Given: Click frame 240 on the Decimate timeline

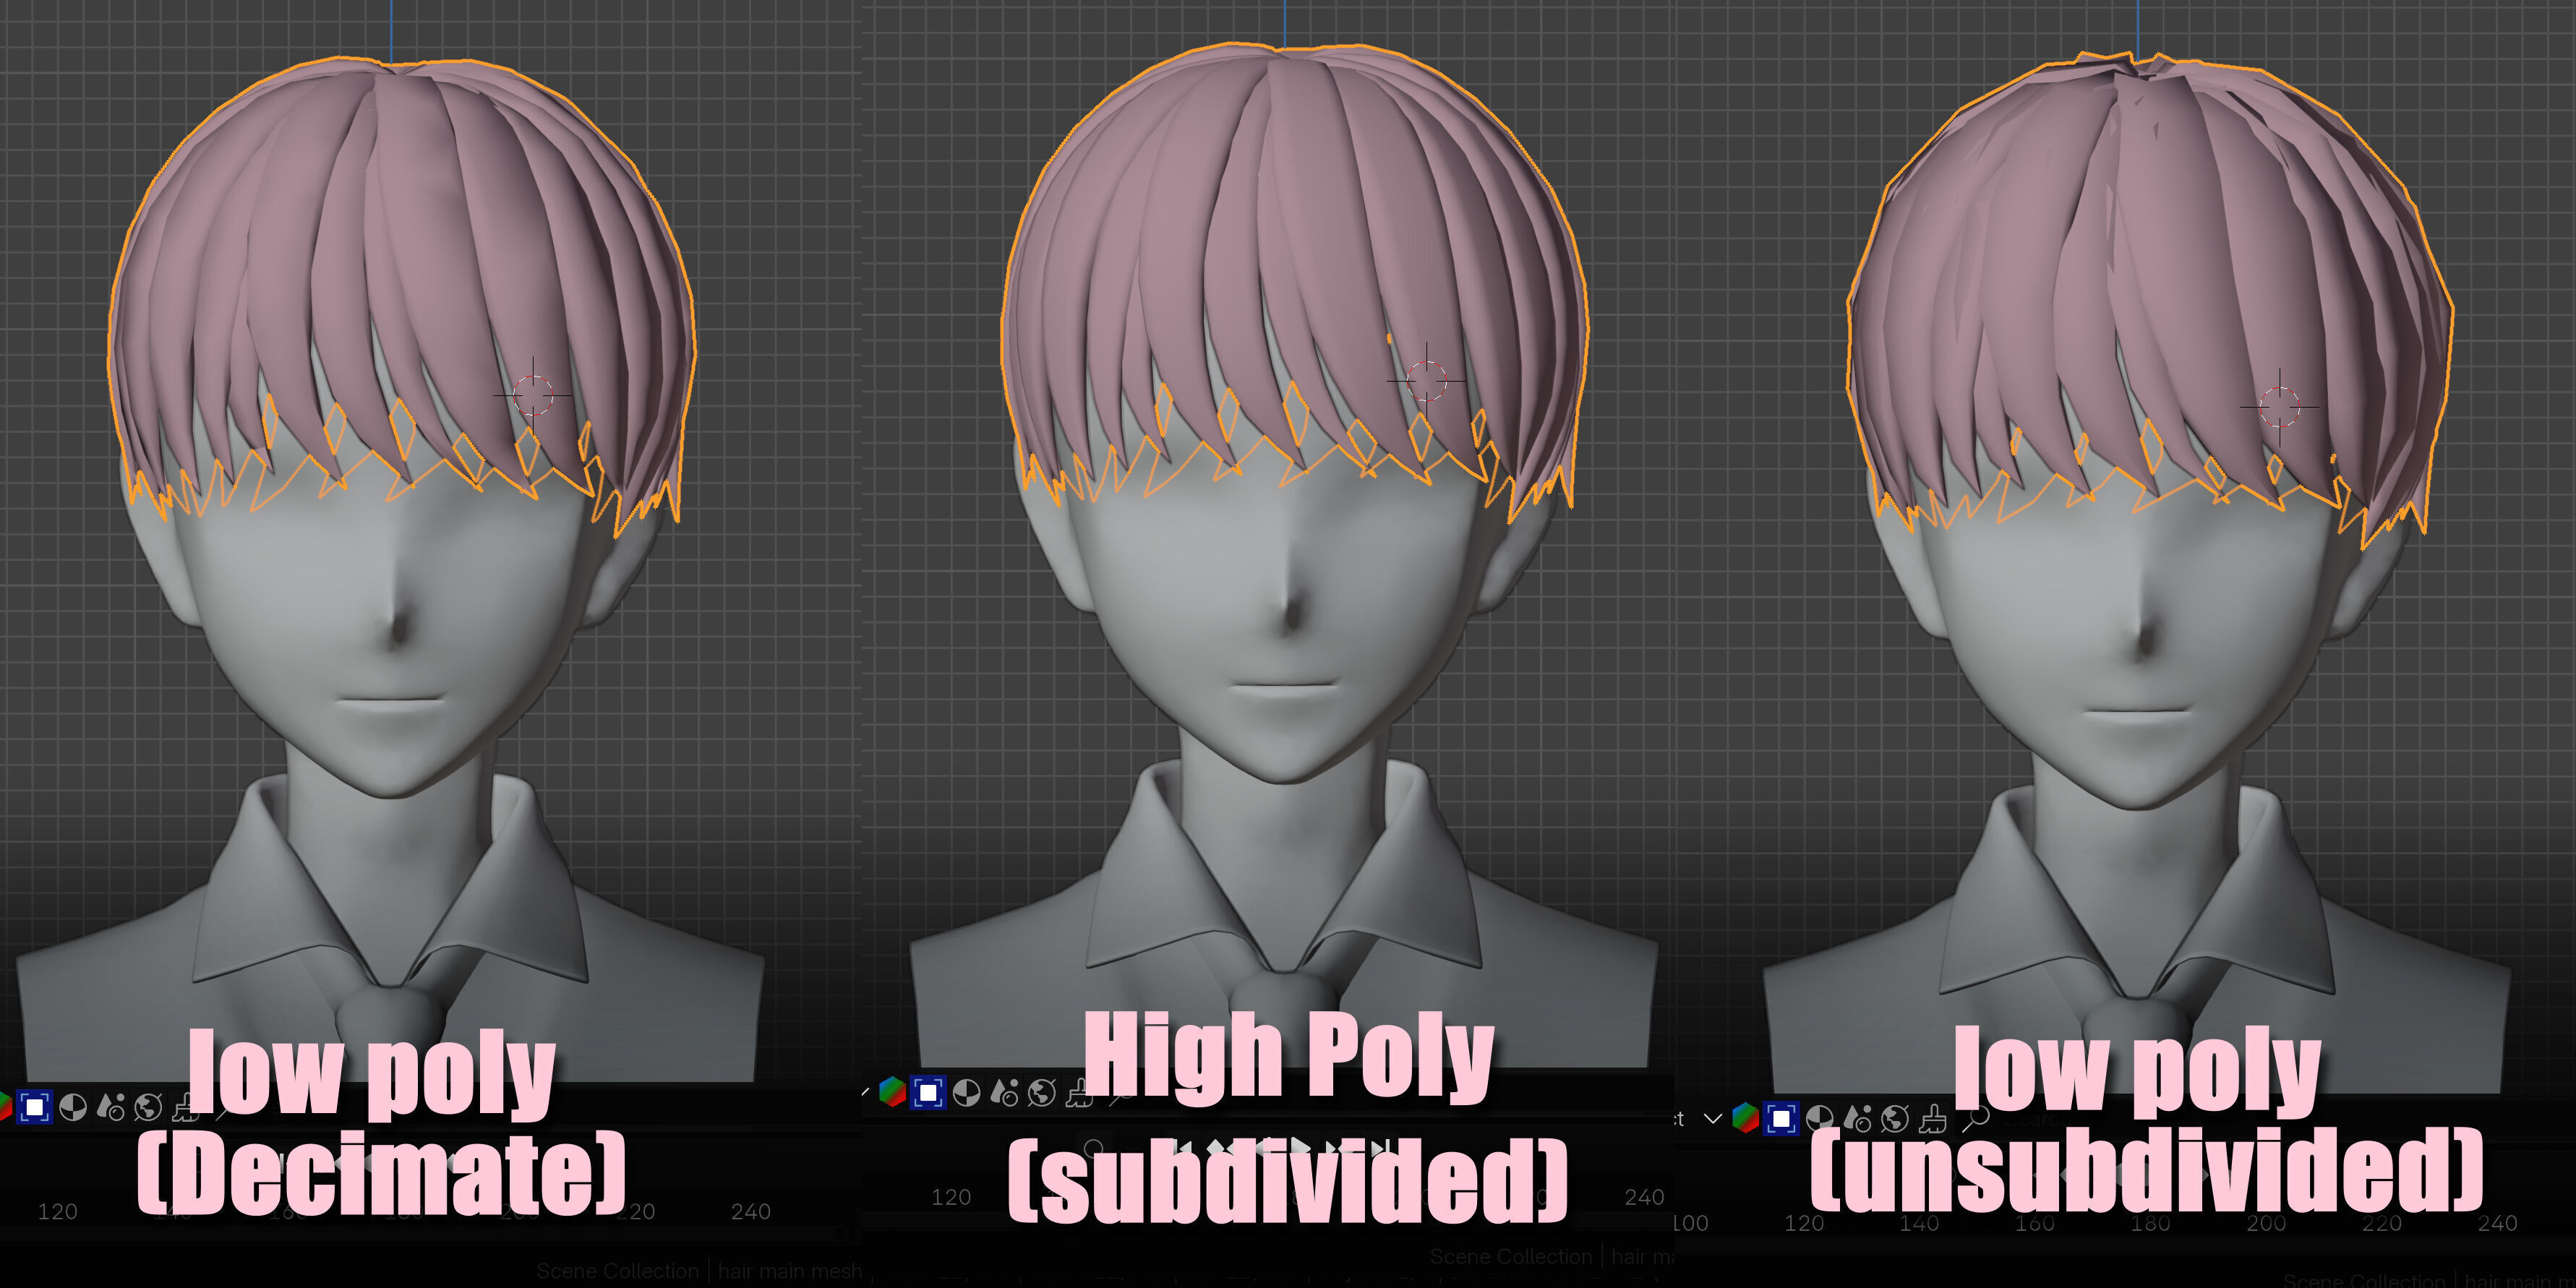Looking at the screenshot, I should click(x=751, y=1212).
